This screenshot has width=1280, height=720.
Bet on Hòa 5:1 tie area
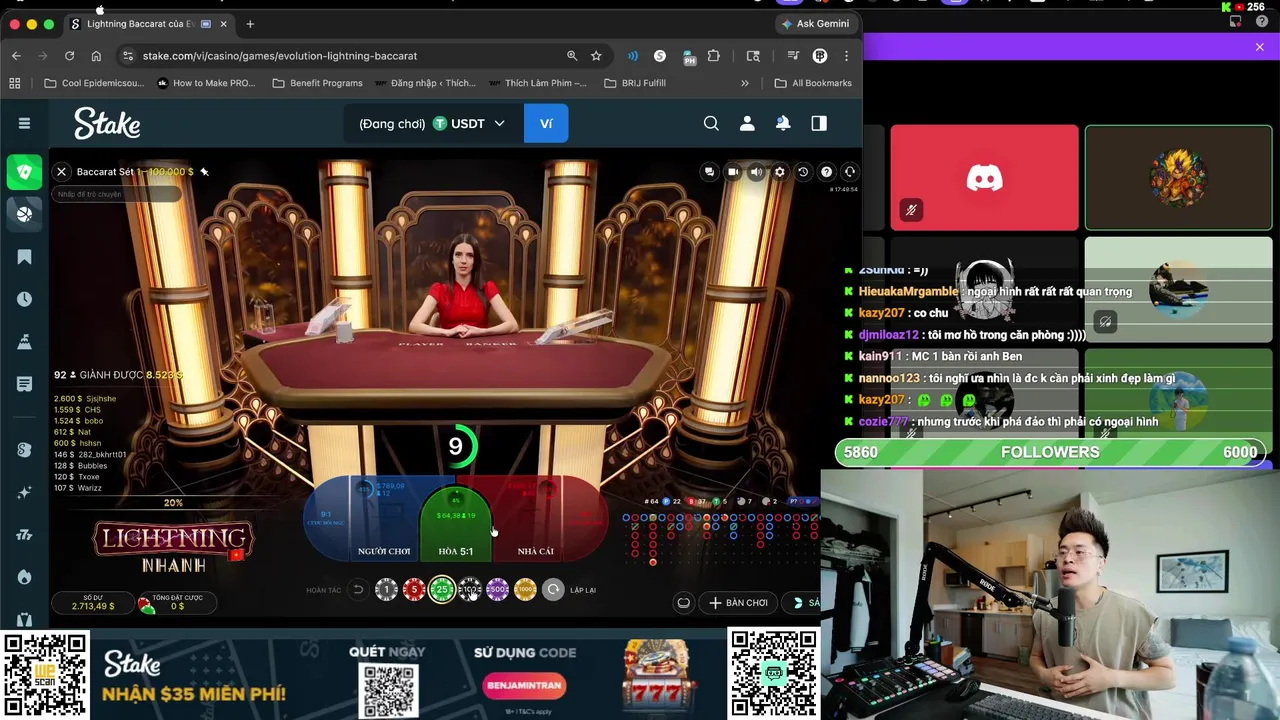point(456,525)
